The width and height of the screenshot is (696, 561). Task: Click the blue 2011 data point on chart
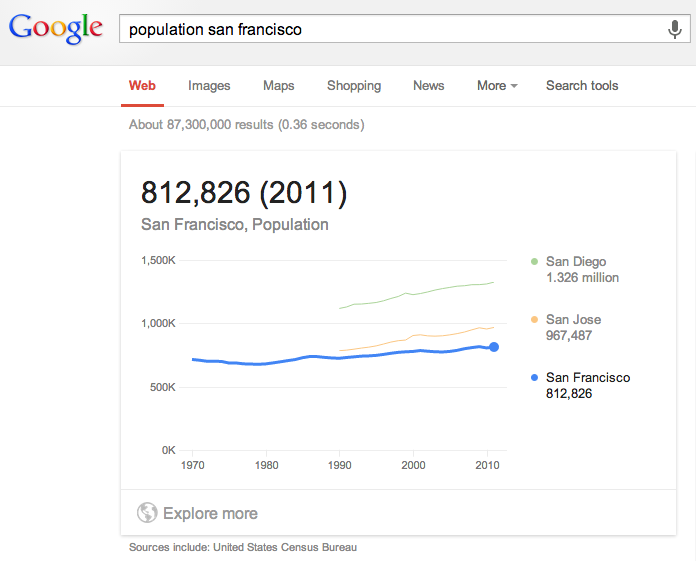[x=494, y=347]
